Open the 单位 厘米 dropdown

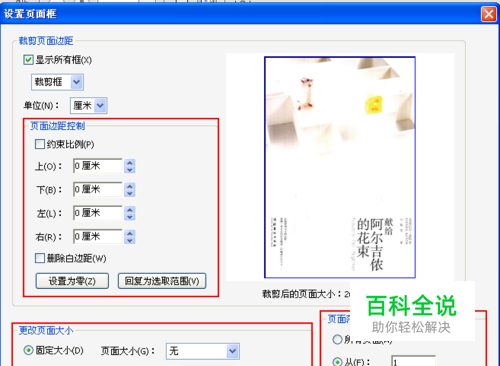[89, 106]
